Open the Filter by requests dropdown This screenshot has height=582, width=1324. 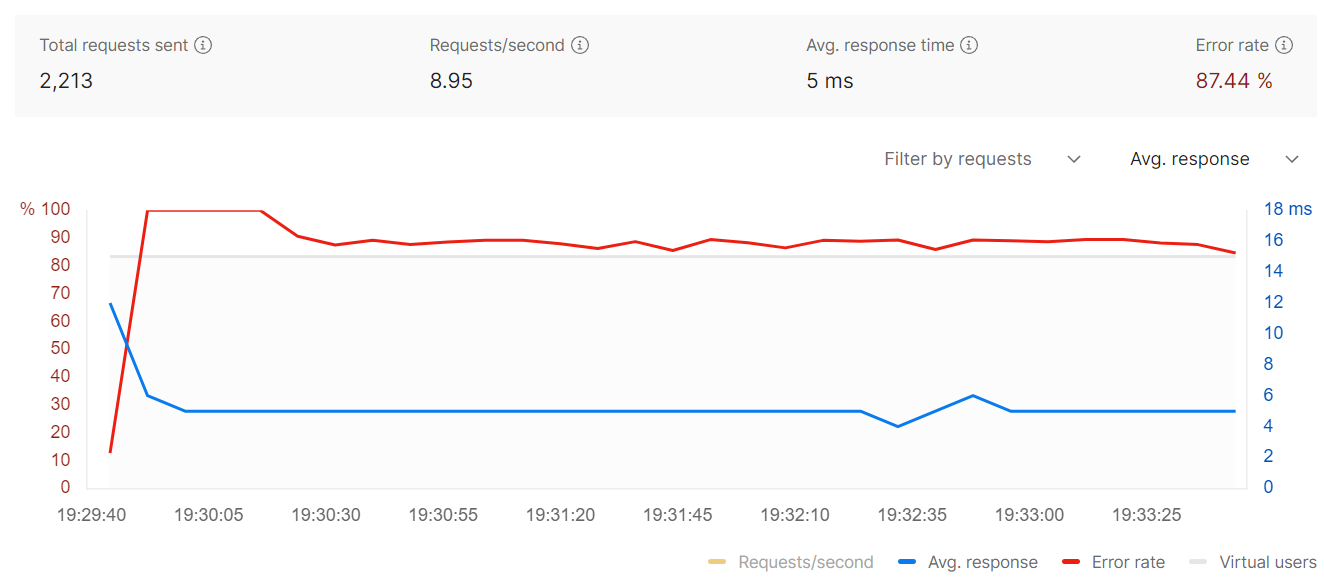[958, 159]
